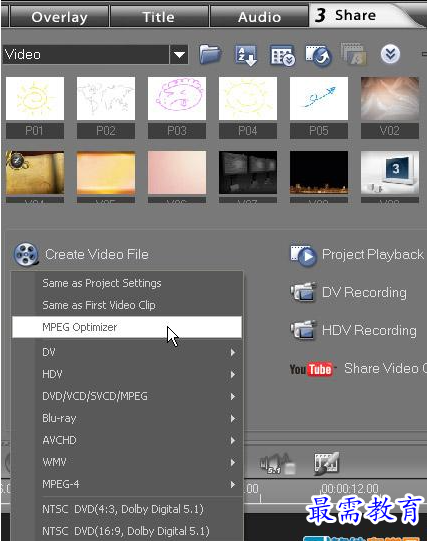
Task: Open the Painting Creator icon
Action: [x=327, y=463]
